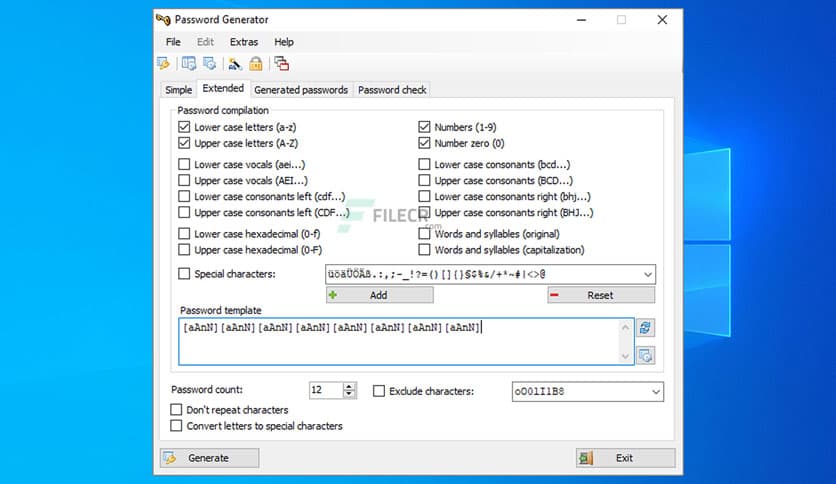Open the Edit menu

click(205, 42)
